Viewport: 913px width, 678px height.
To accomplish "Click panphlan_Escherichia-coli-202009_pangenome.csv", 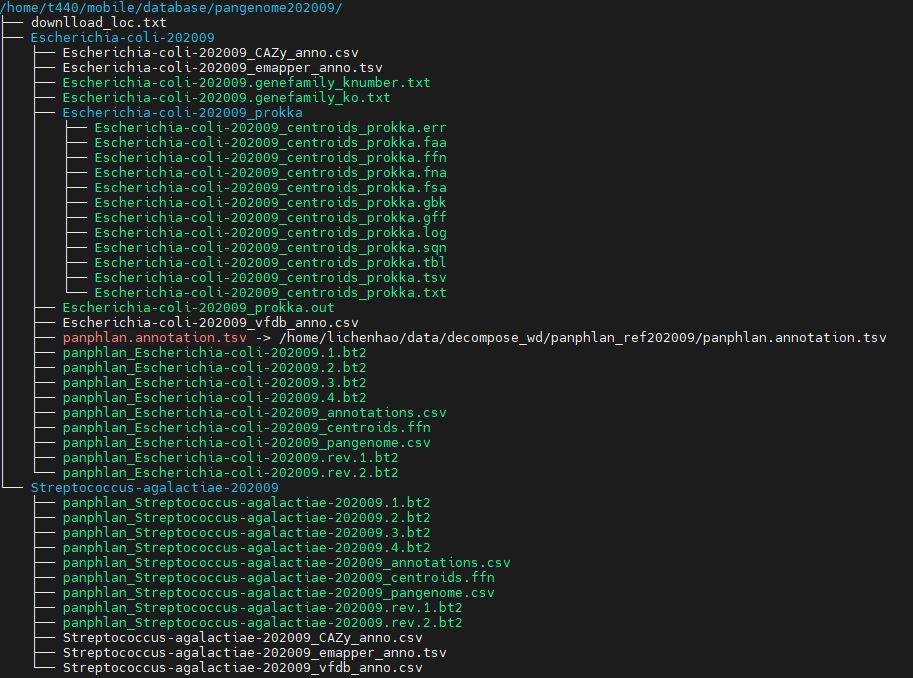I will [x=246, y=443].
